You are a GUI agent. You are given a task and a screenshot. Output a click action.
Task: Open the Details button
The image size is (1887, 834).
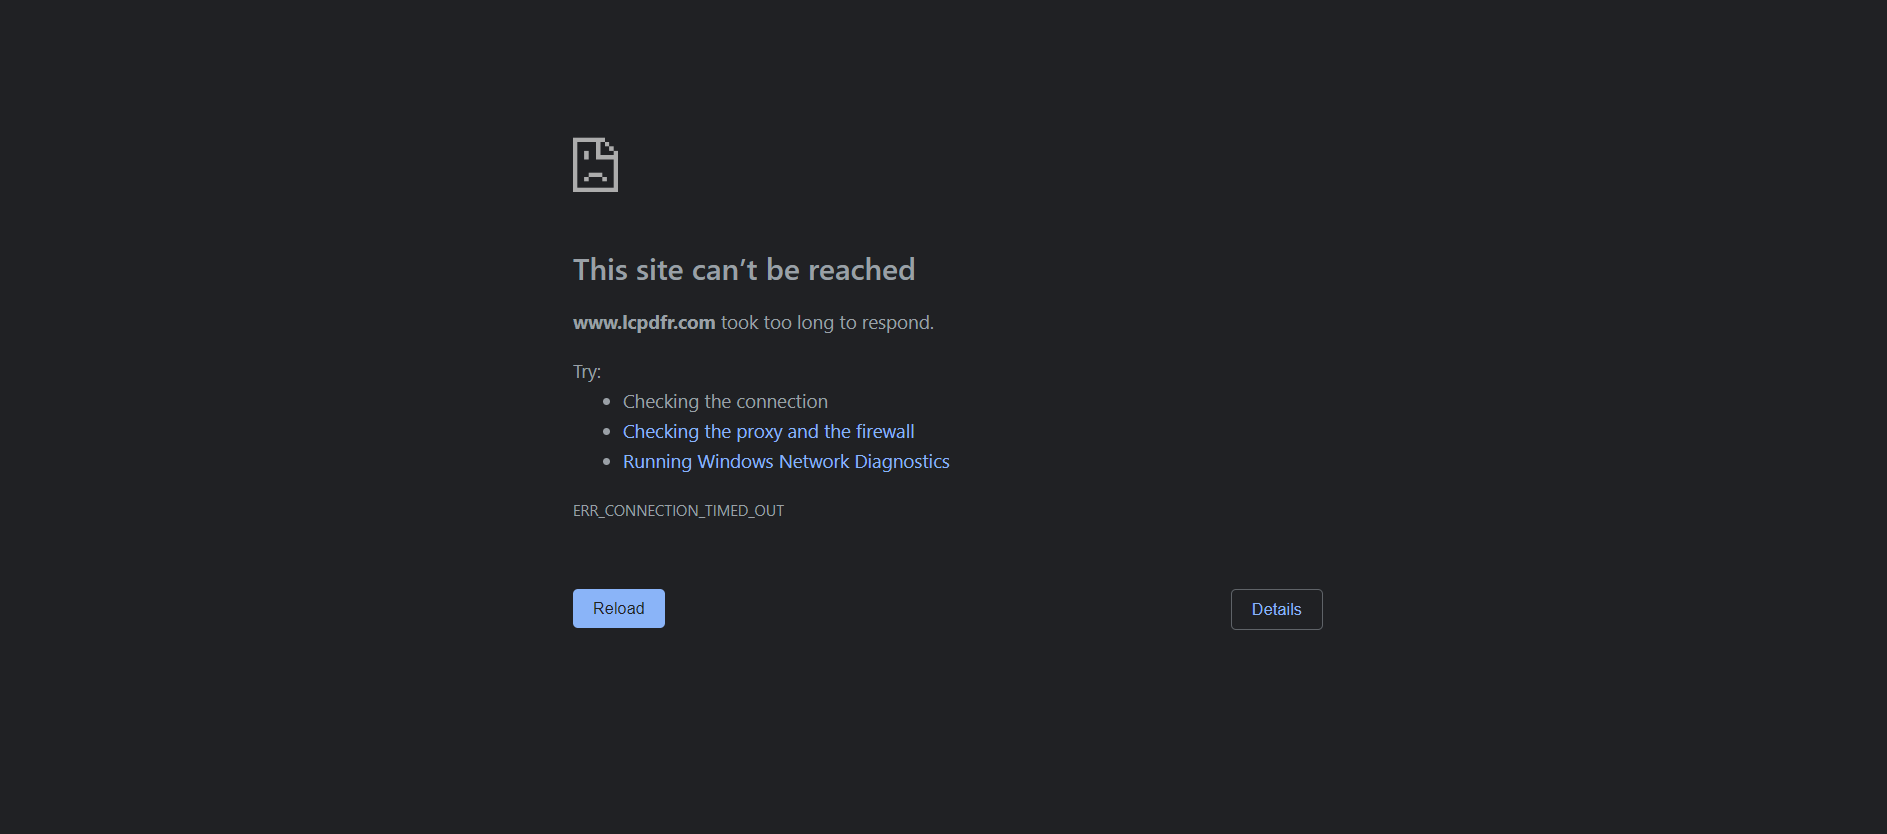(x=1276, y=609)
